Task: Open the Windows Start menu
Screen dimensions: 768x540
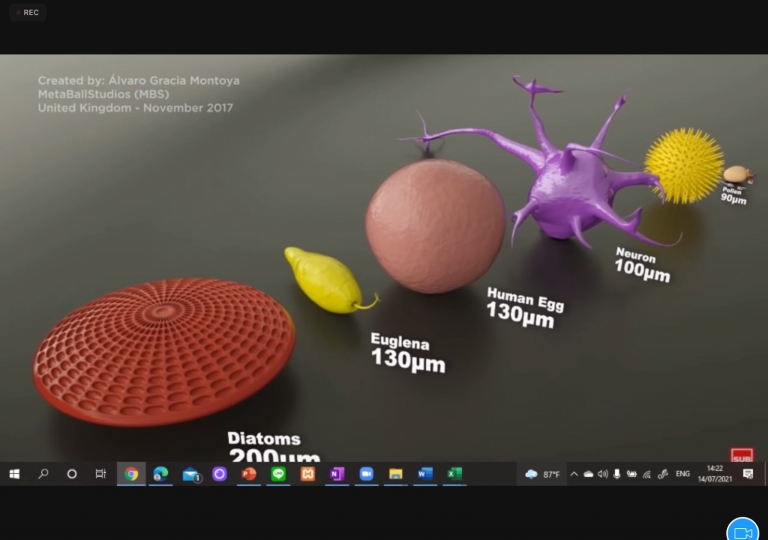Action: coord(14,474)
